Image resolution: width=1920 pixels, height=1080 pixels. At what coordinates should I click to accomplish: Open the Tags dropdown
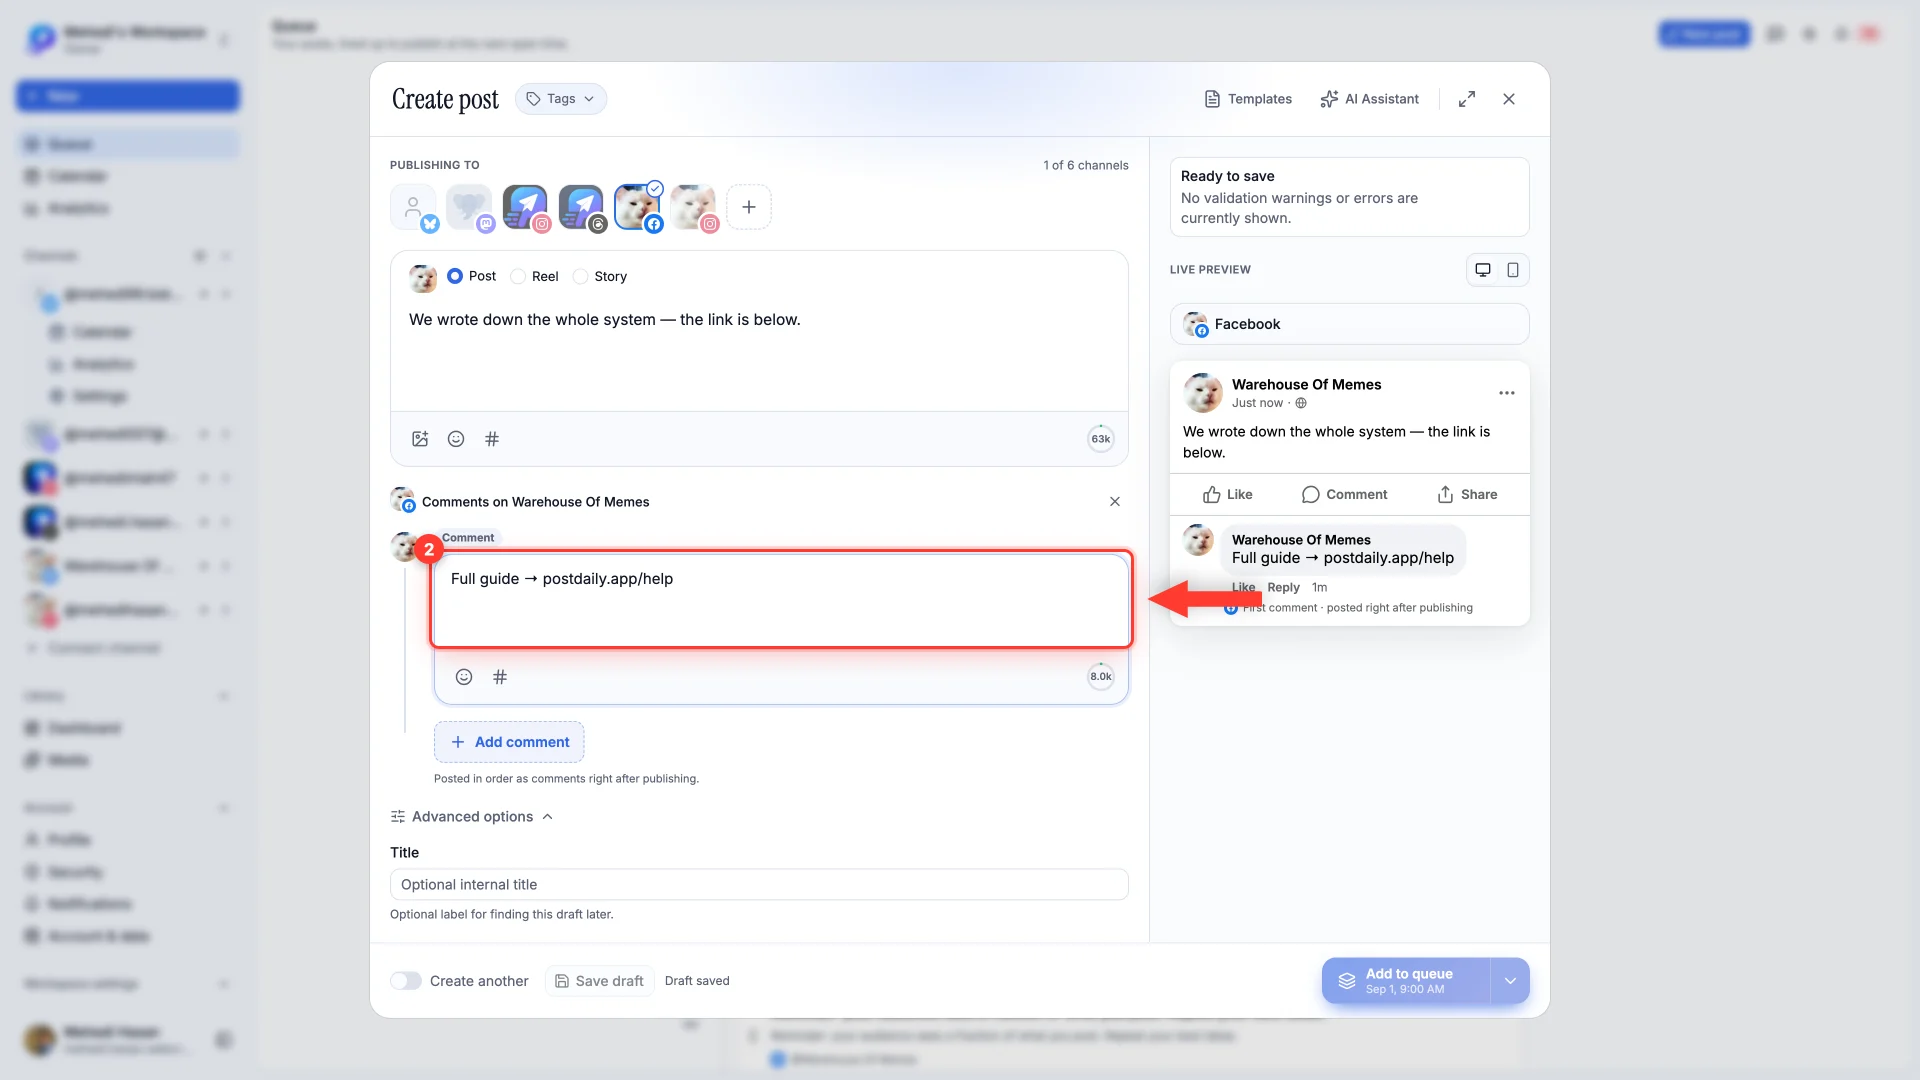coord(561,99)
